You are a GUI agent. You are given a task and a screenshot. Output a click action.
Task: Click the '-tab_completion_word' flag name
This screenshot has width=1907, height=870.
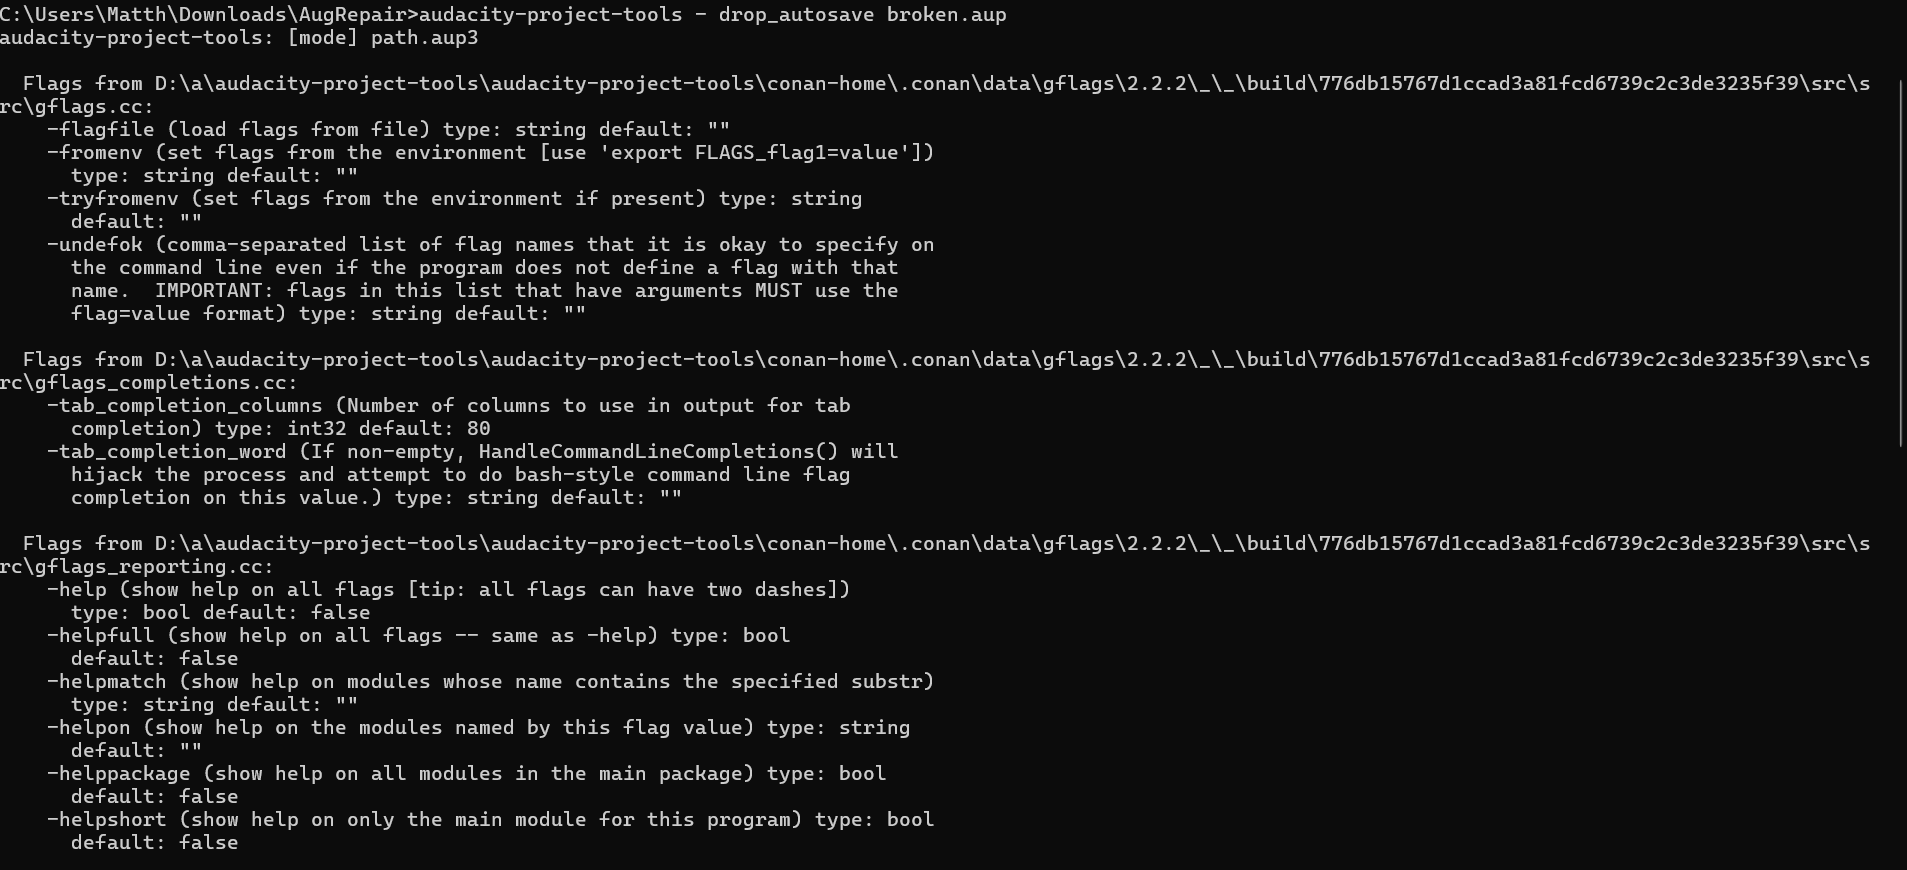[x=166, y=452]
